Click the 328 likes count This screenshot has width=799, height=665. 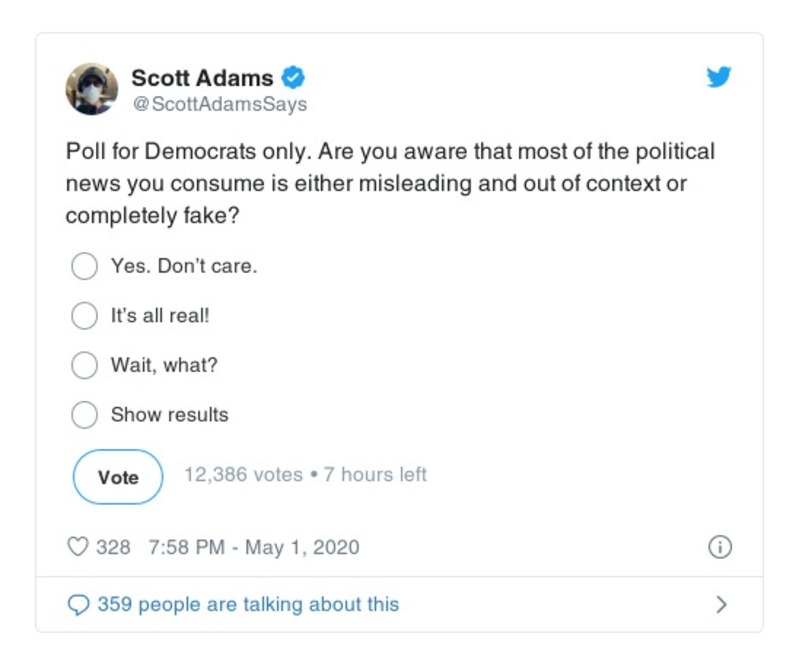(113, 547)
